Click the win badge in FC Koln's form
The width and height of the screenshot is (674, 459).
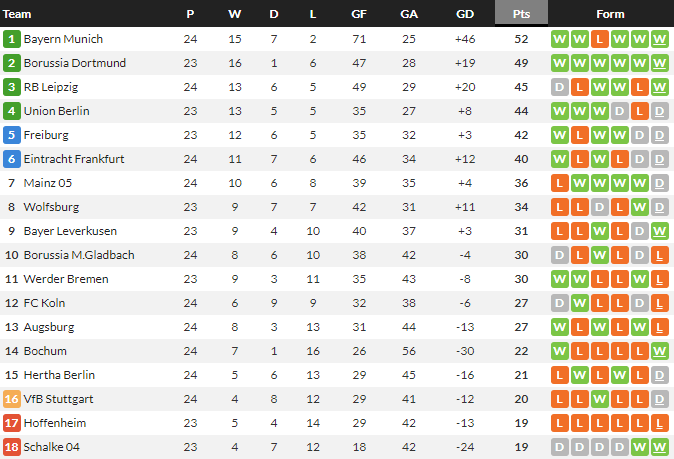(x=580, y=303)
